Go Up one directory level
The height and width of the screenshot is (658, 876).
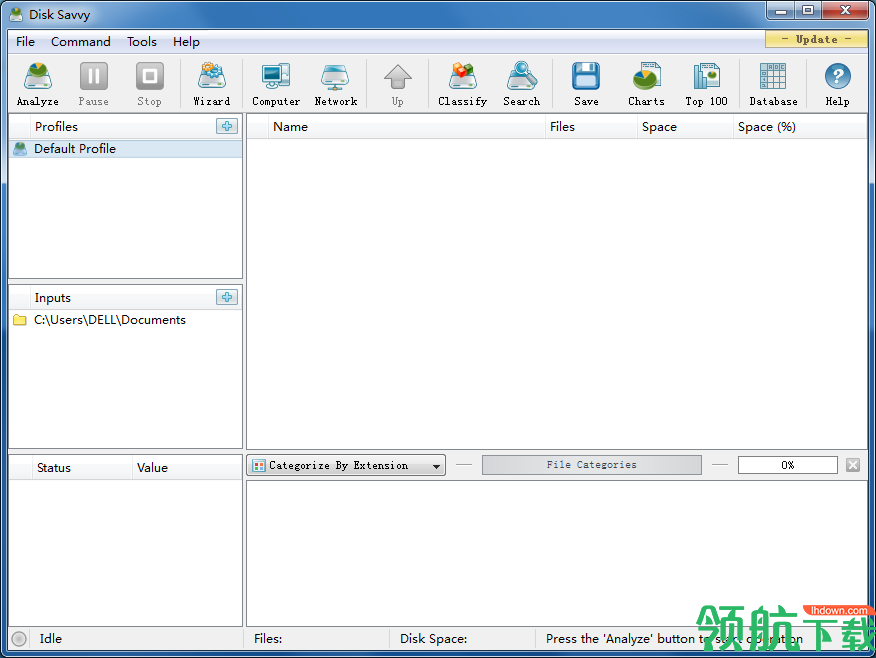(x=397, y=84)
